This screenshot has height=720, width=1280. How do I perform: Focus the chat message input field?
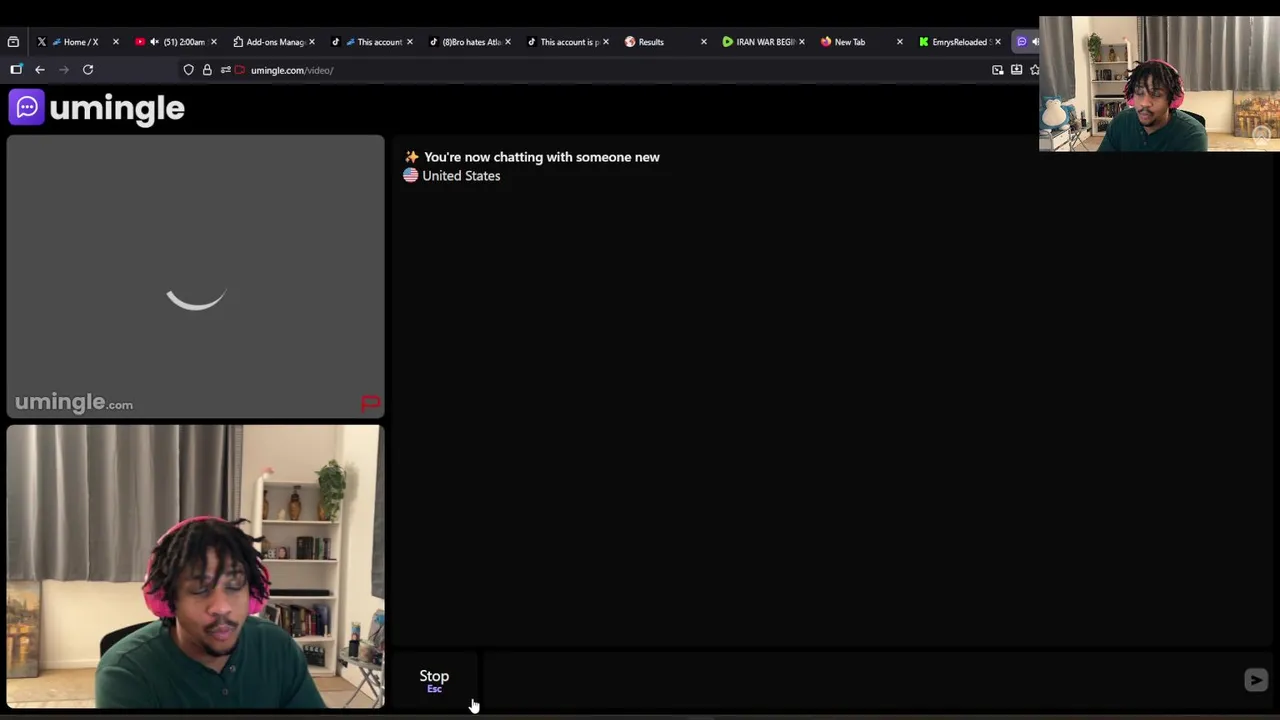point(860,680)
